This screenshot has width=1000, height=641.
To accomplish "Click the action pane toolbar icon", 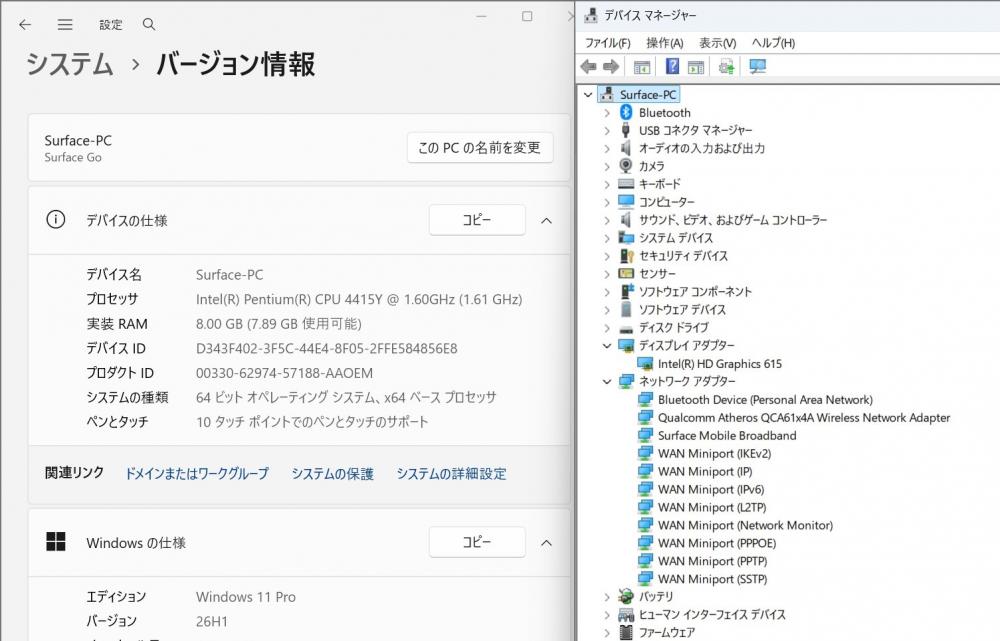I will pyautogui.click(x=696, y=66).
